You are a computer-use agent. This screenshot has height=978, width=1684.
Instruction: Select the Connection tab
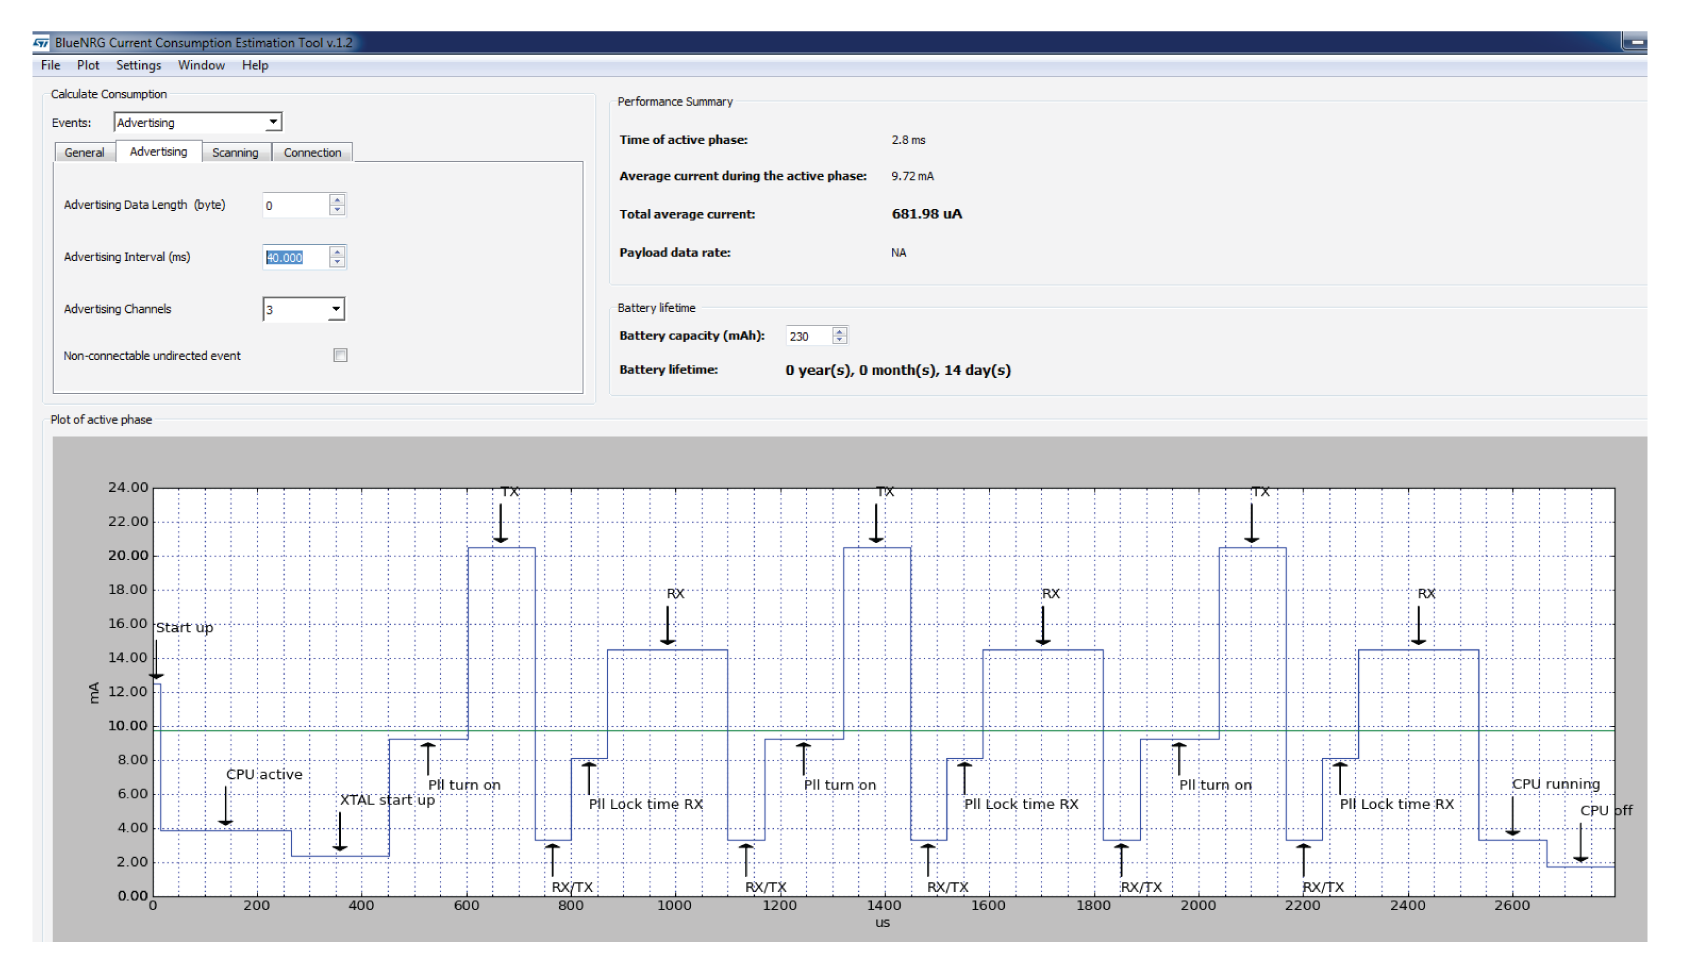click(x=312, y=152)
